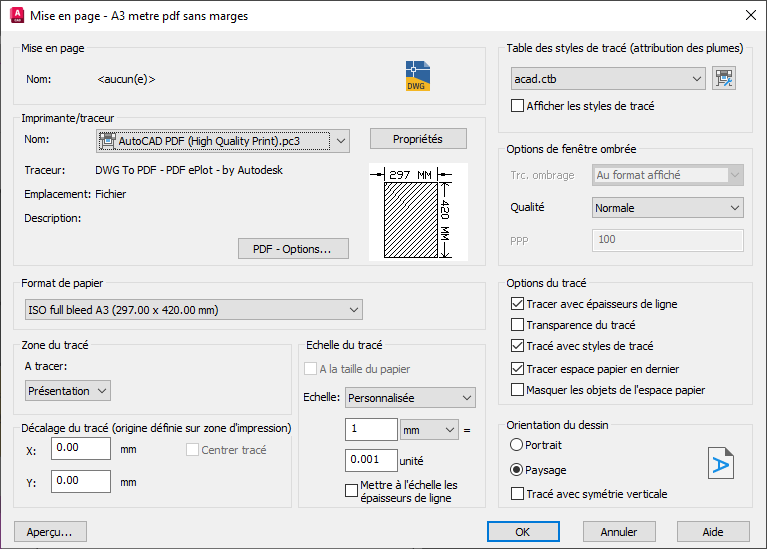Enable Afficher les styles de tracé
Viewport: 767px width, 549px height.
click(518, 105)
